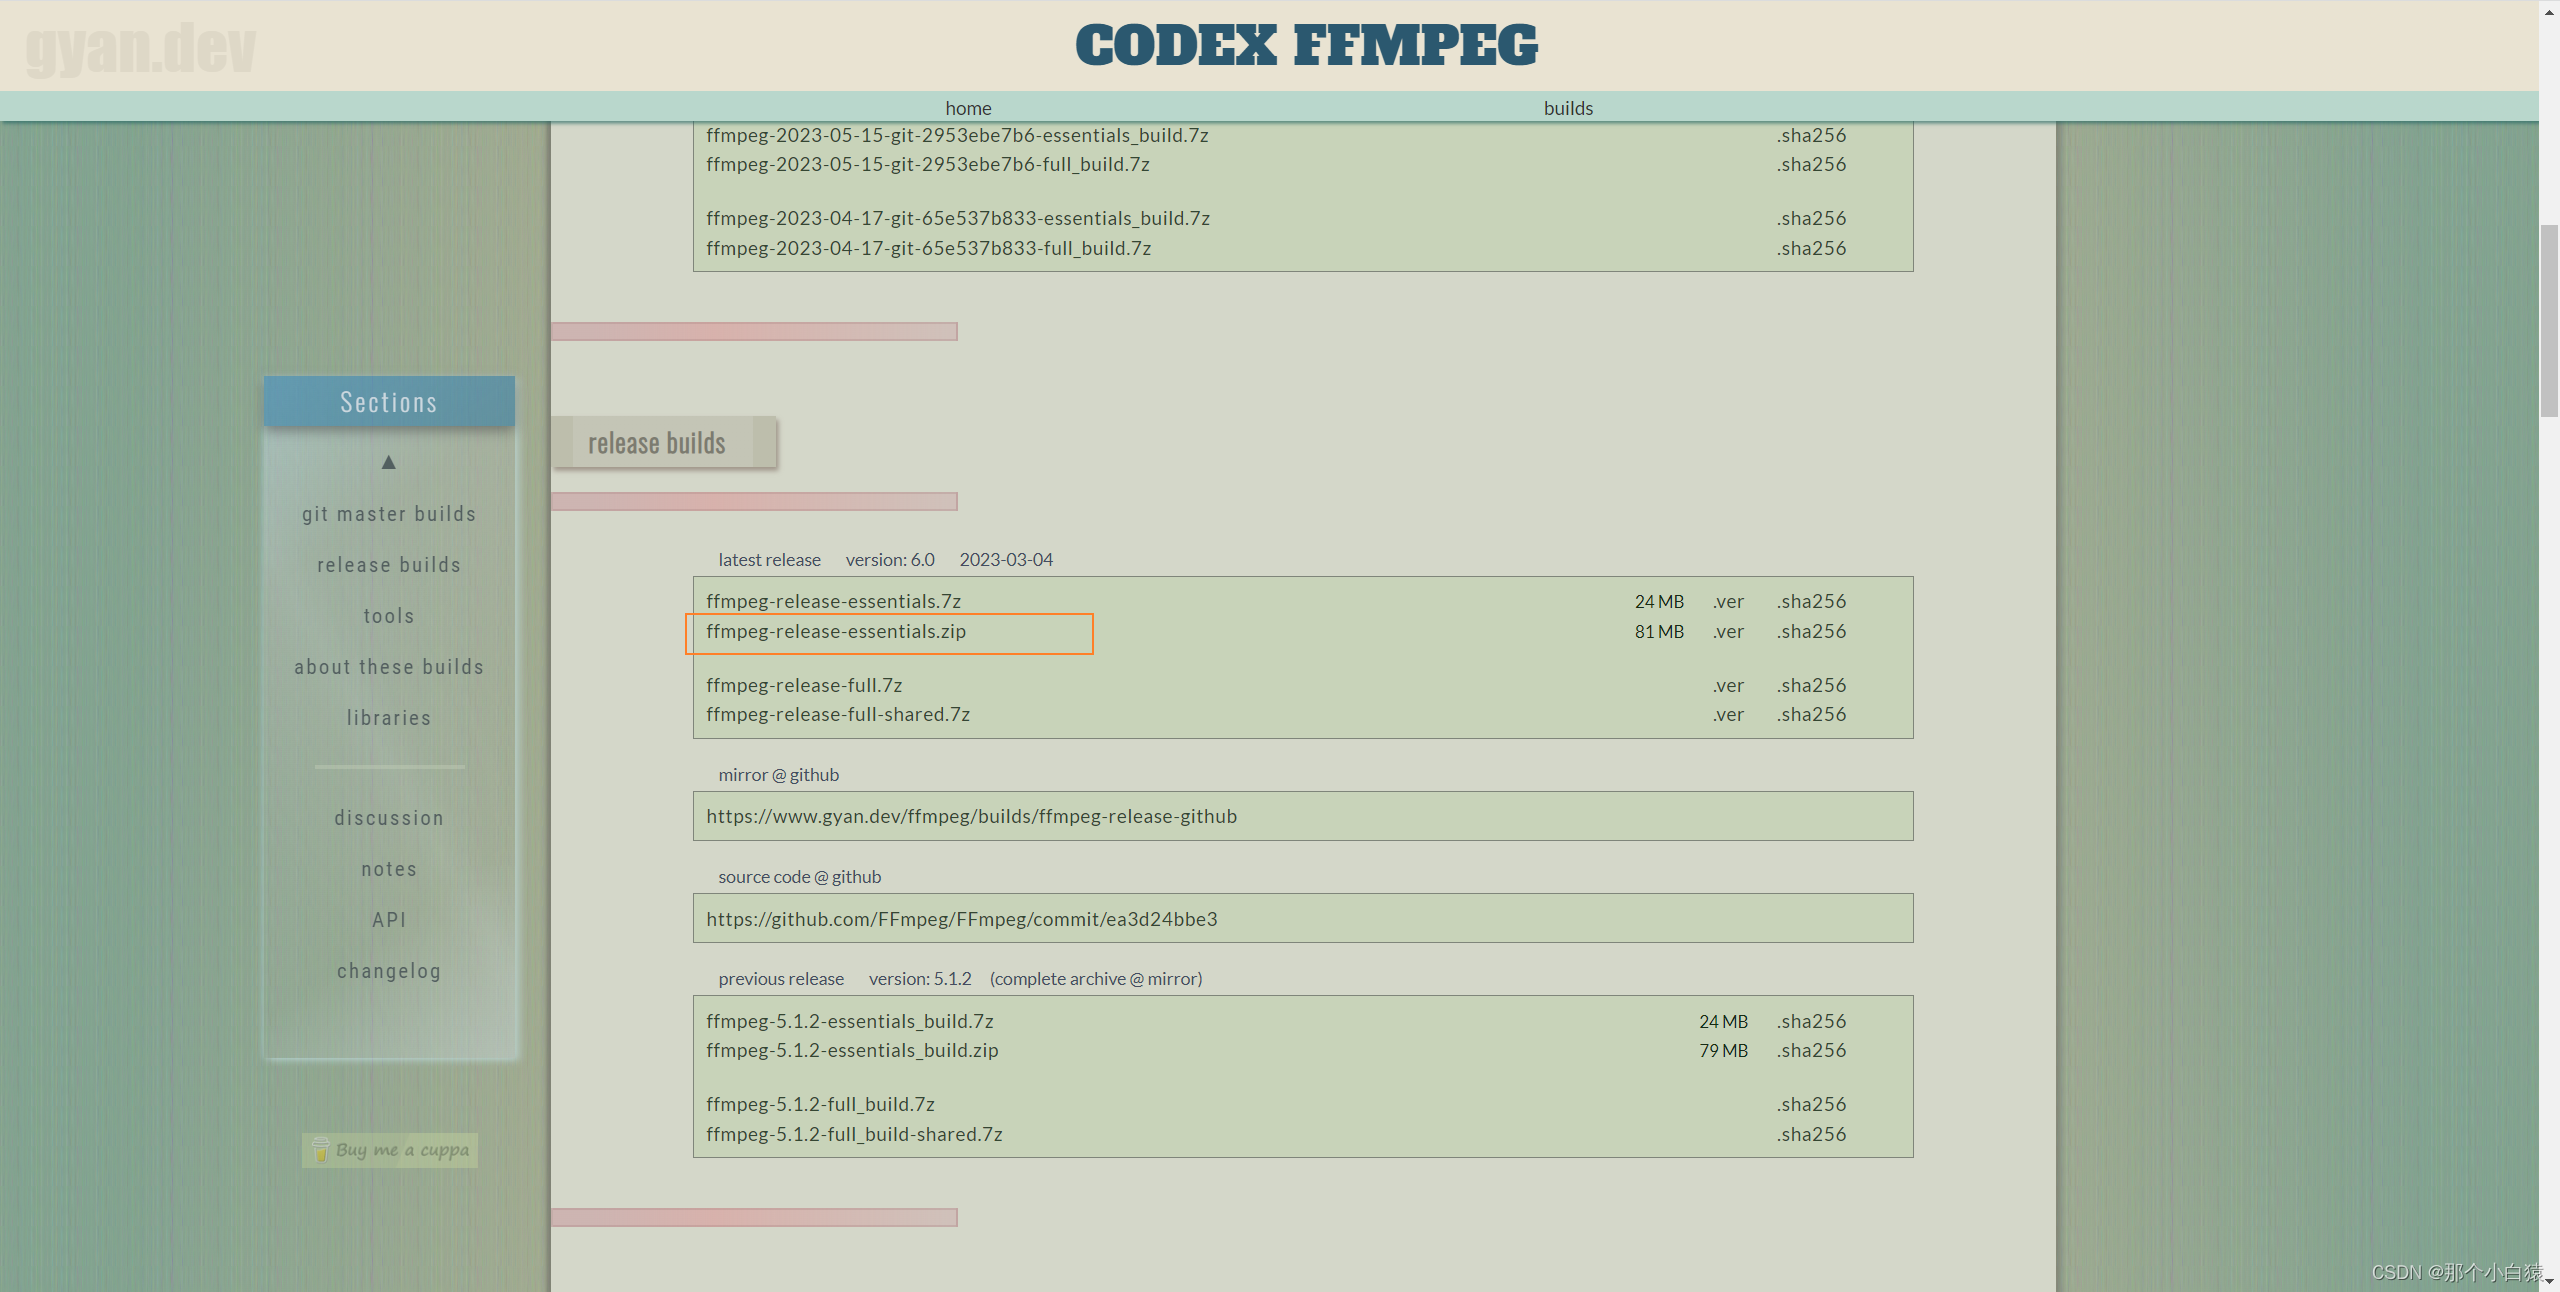
Task: Open .ver link for ffmpeg-release-essentials.zip
Action: [x=1727, y=632]
